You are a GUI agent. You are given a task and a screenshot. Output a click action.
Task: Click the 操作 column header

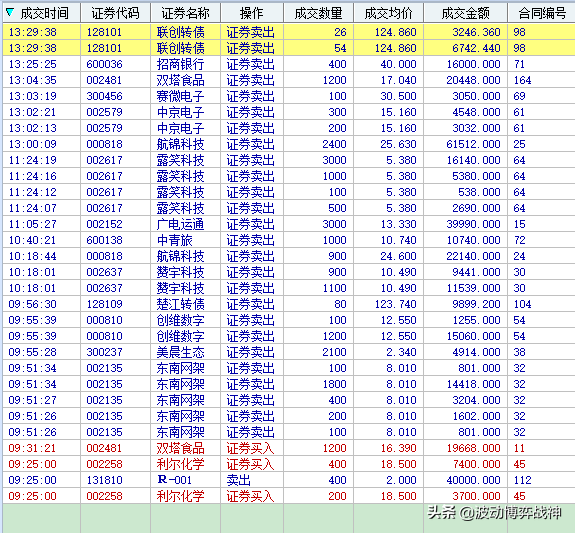tap(252, 13)
